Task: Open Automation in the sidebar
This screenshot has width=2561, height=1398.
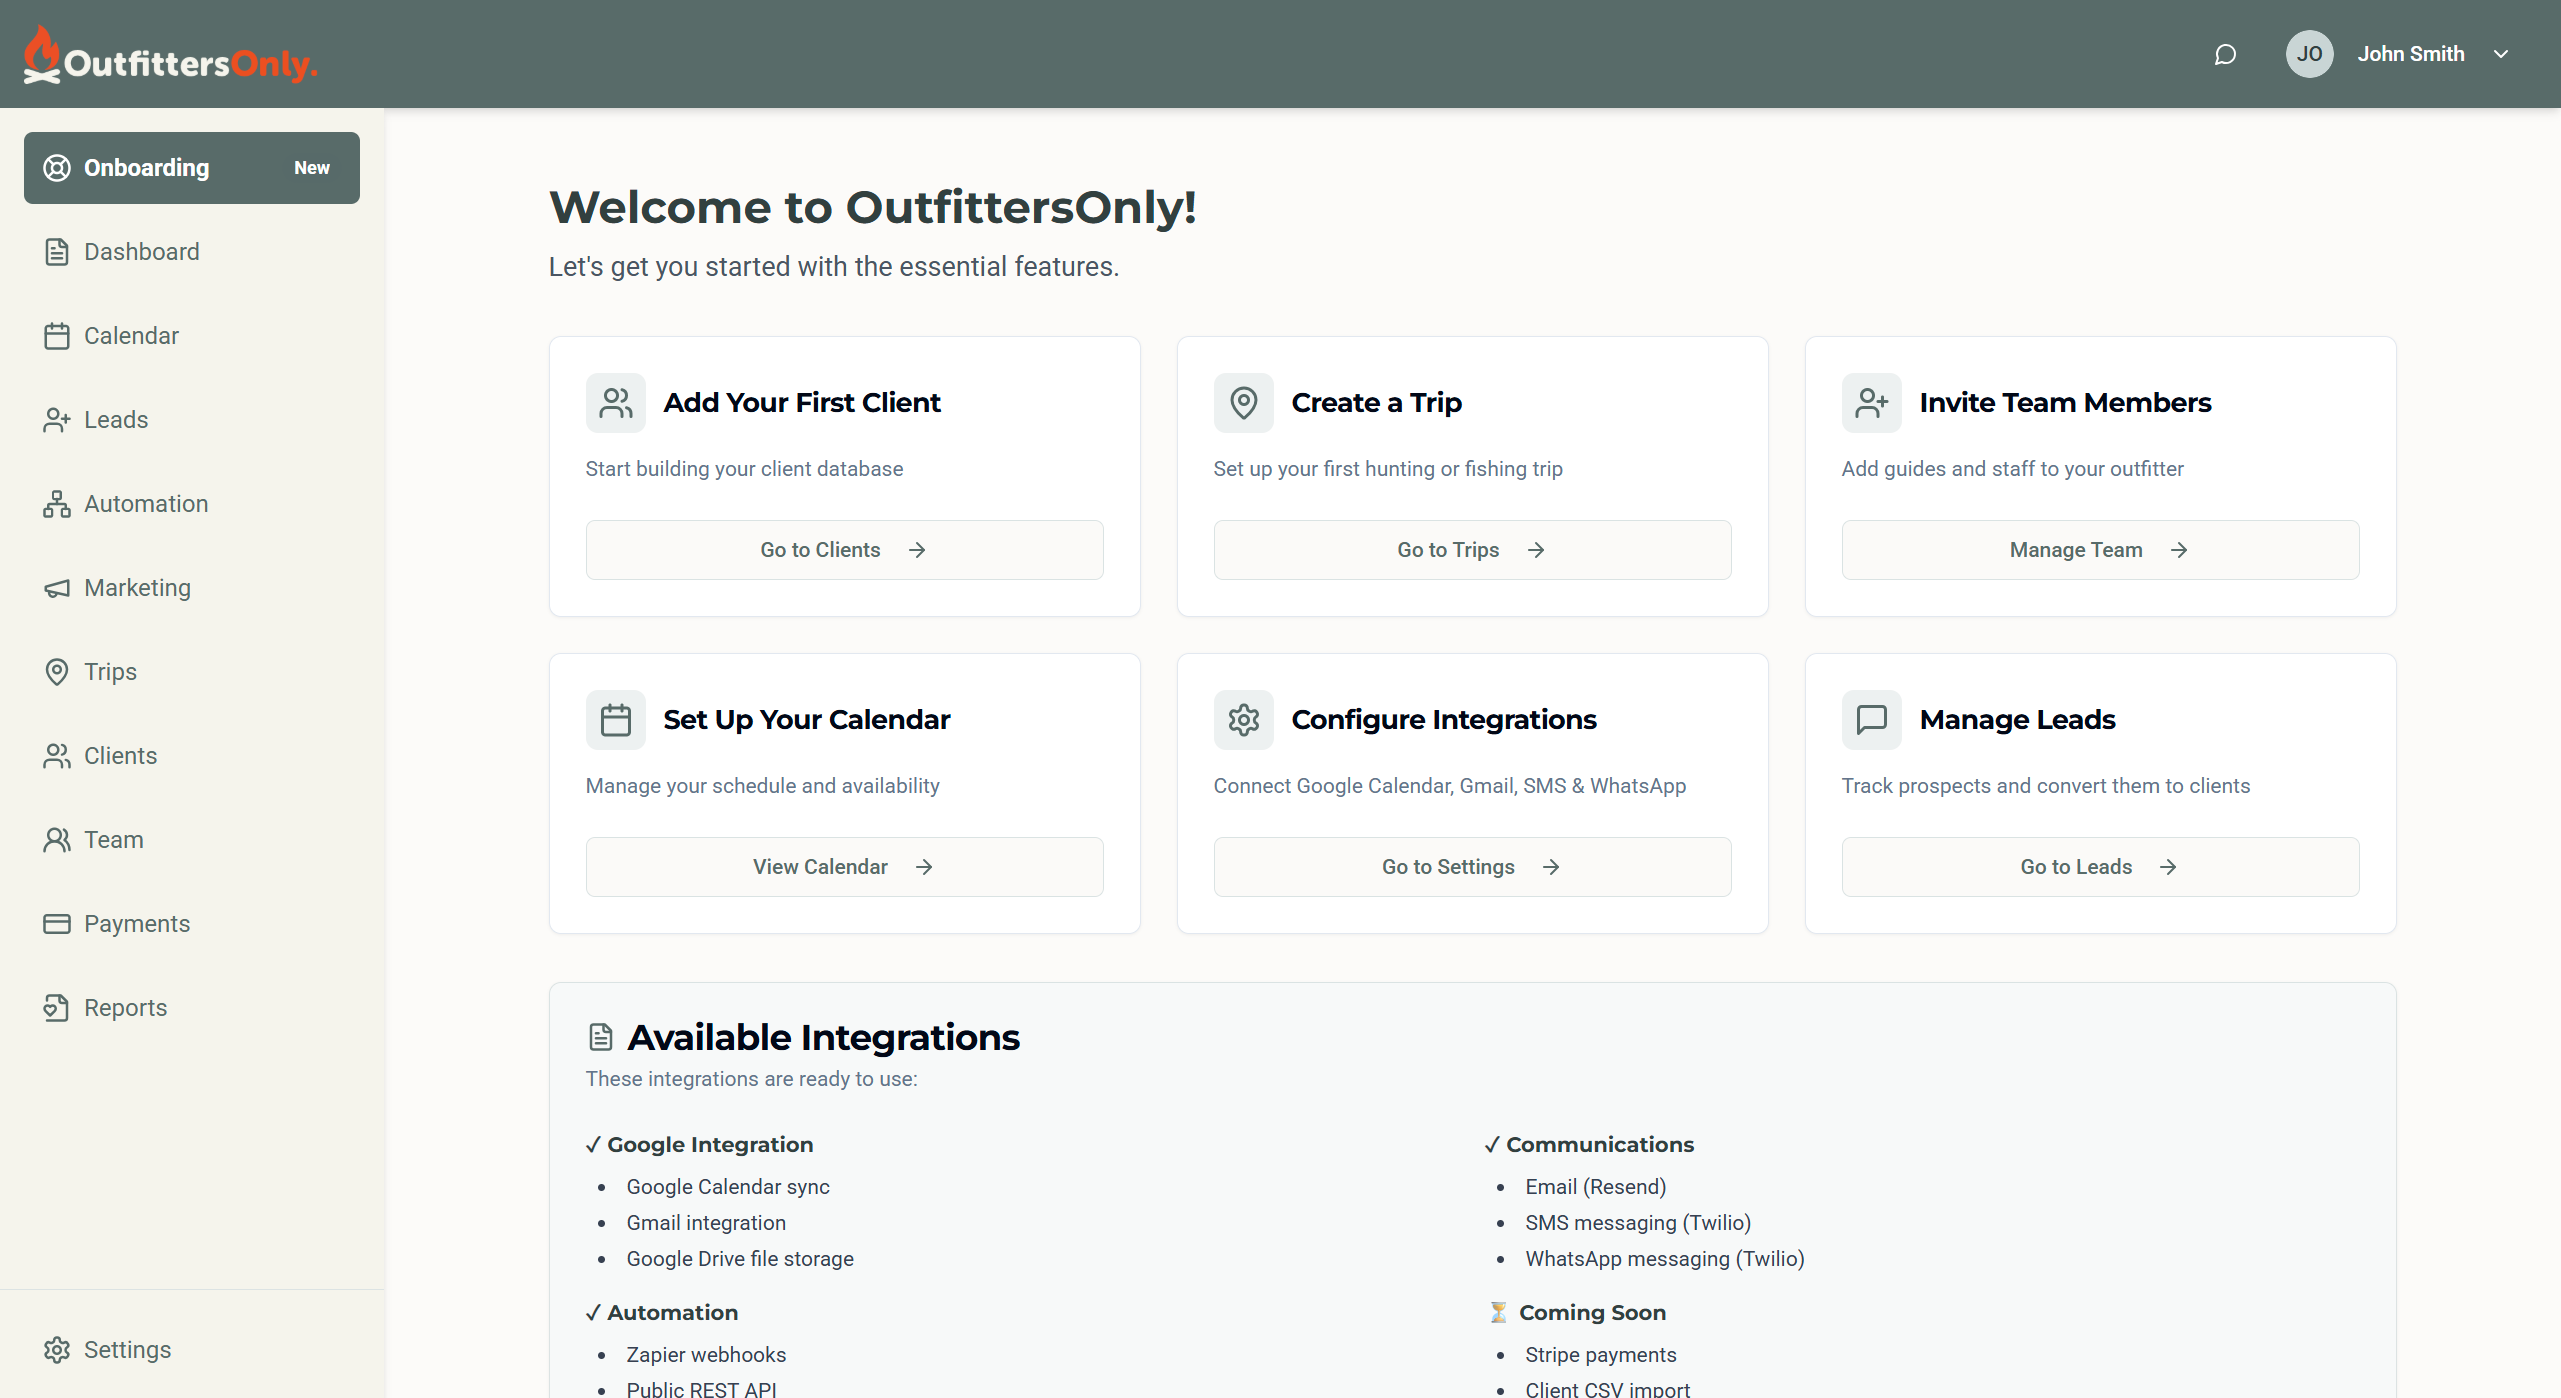Action: click(146, 504)
